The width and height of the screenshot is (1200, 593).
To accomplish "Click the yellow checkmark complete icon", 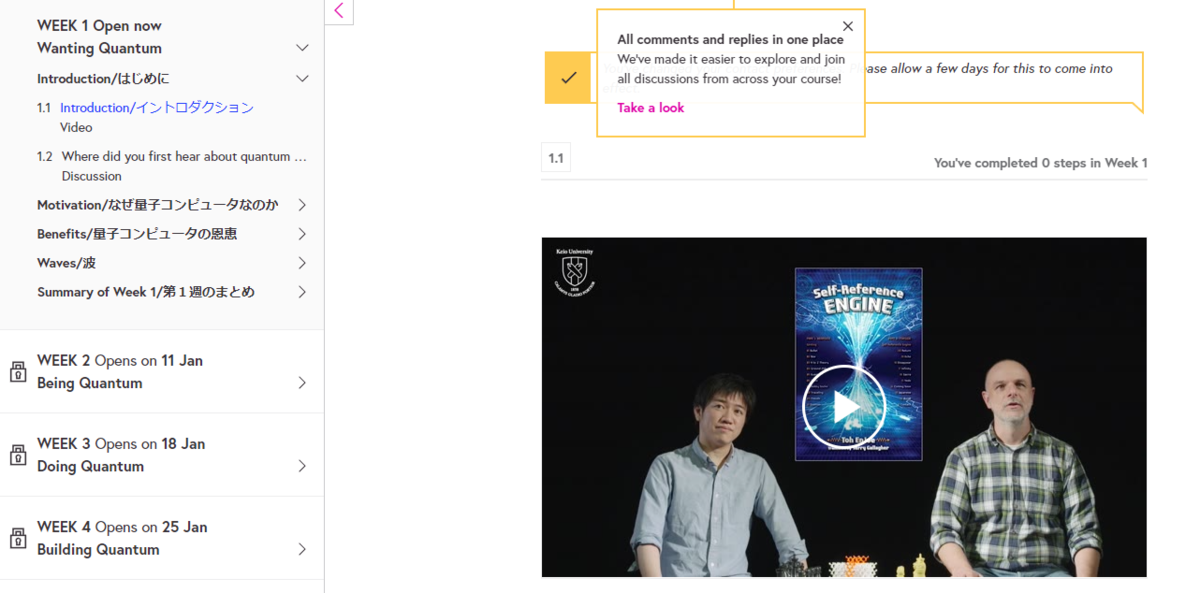I will pyautogui.click(x=568, y=77).
